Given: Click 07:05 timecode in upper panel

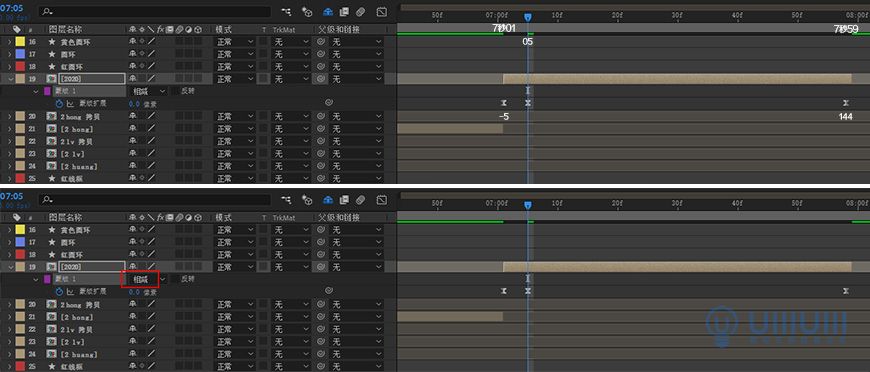Looking at the screenshot, I should pos(12,8).
